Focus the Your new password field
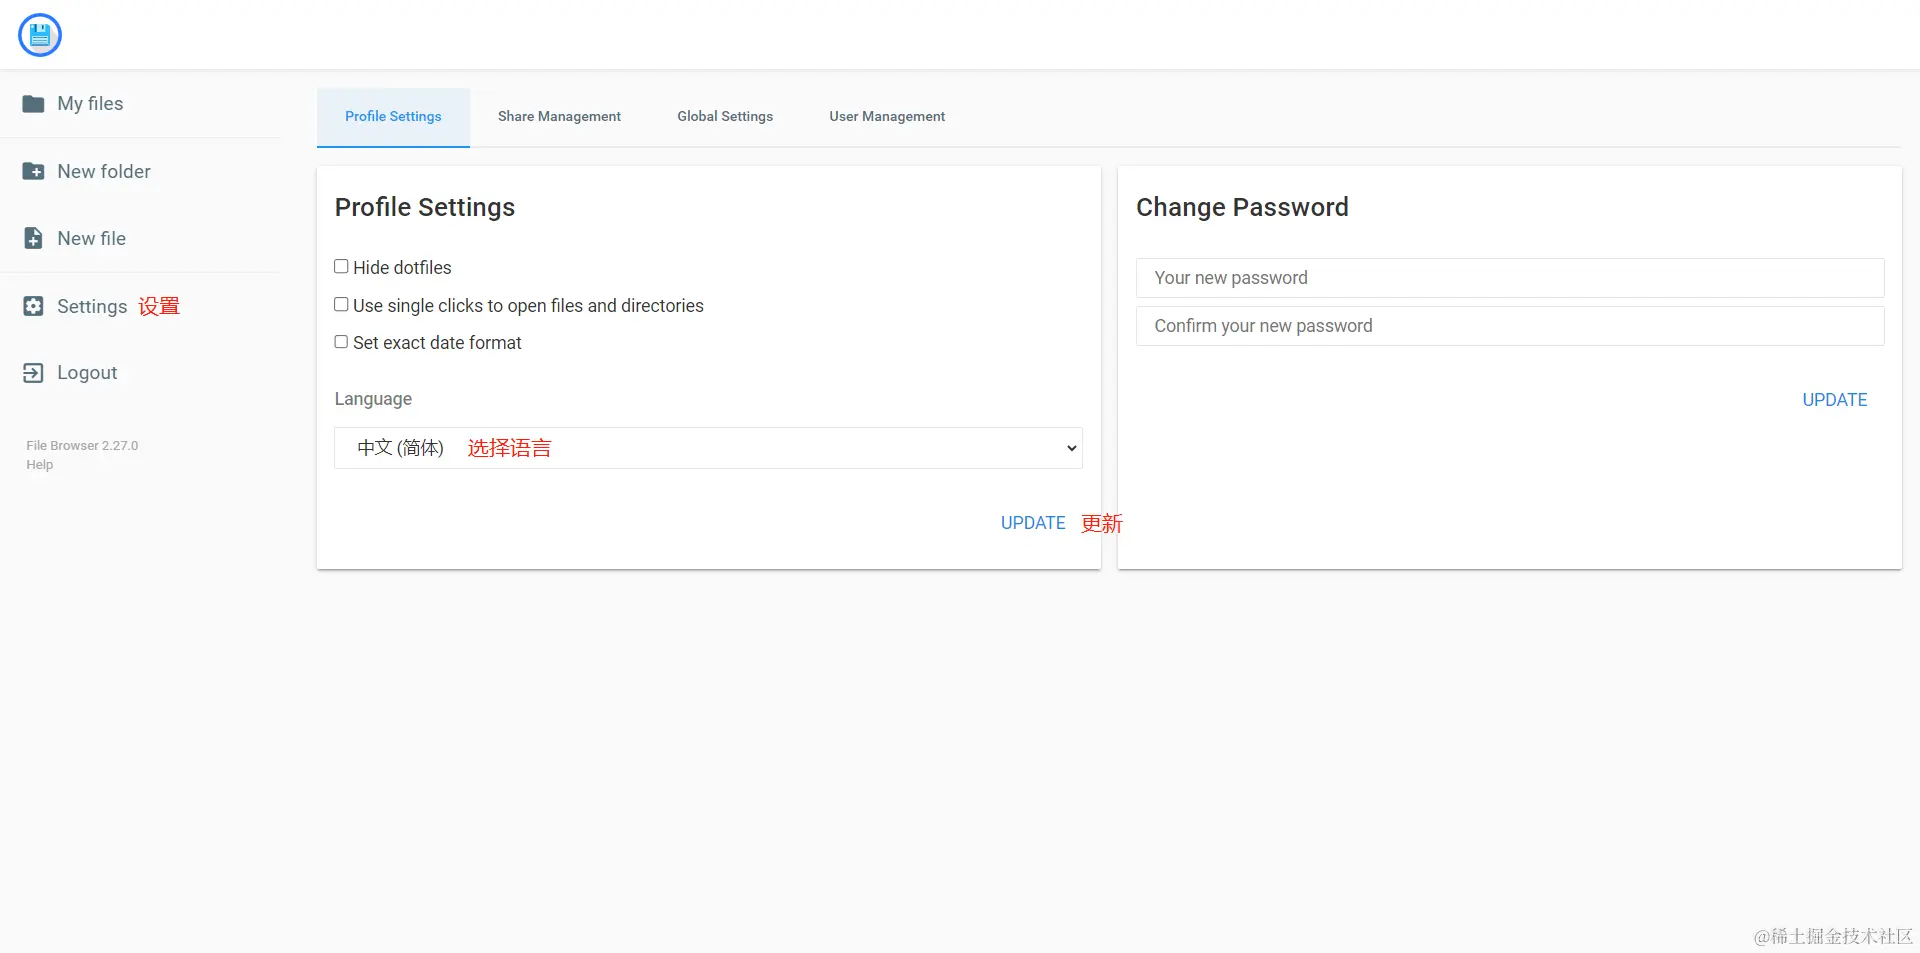This screenshot has width=1920, height=953. (1510, 278)
